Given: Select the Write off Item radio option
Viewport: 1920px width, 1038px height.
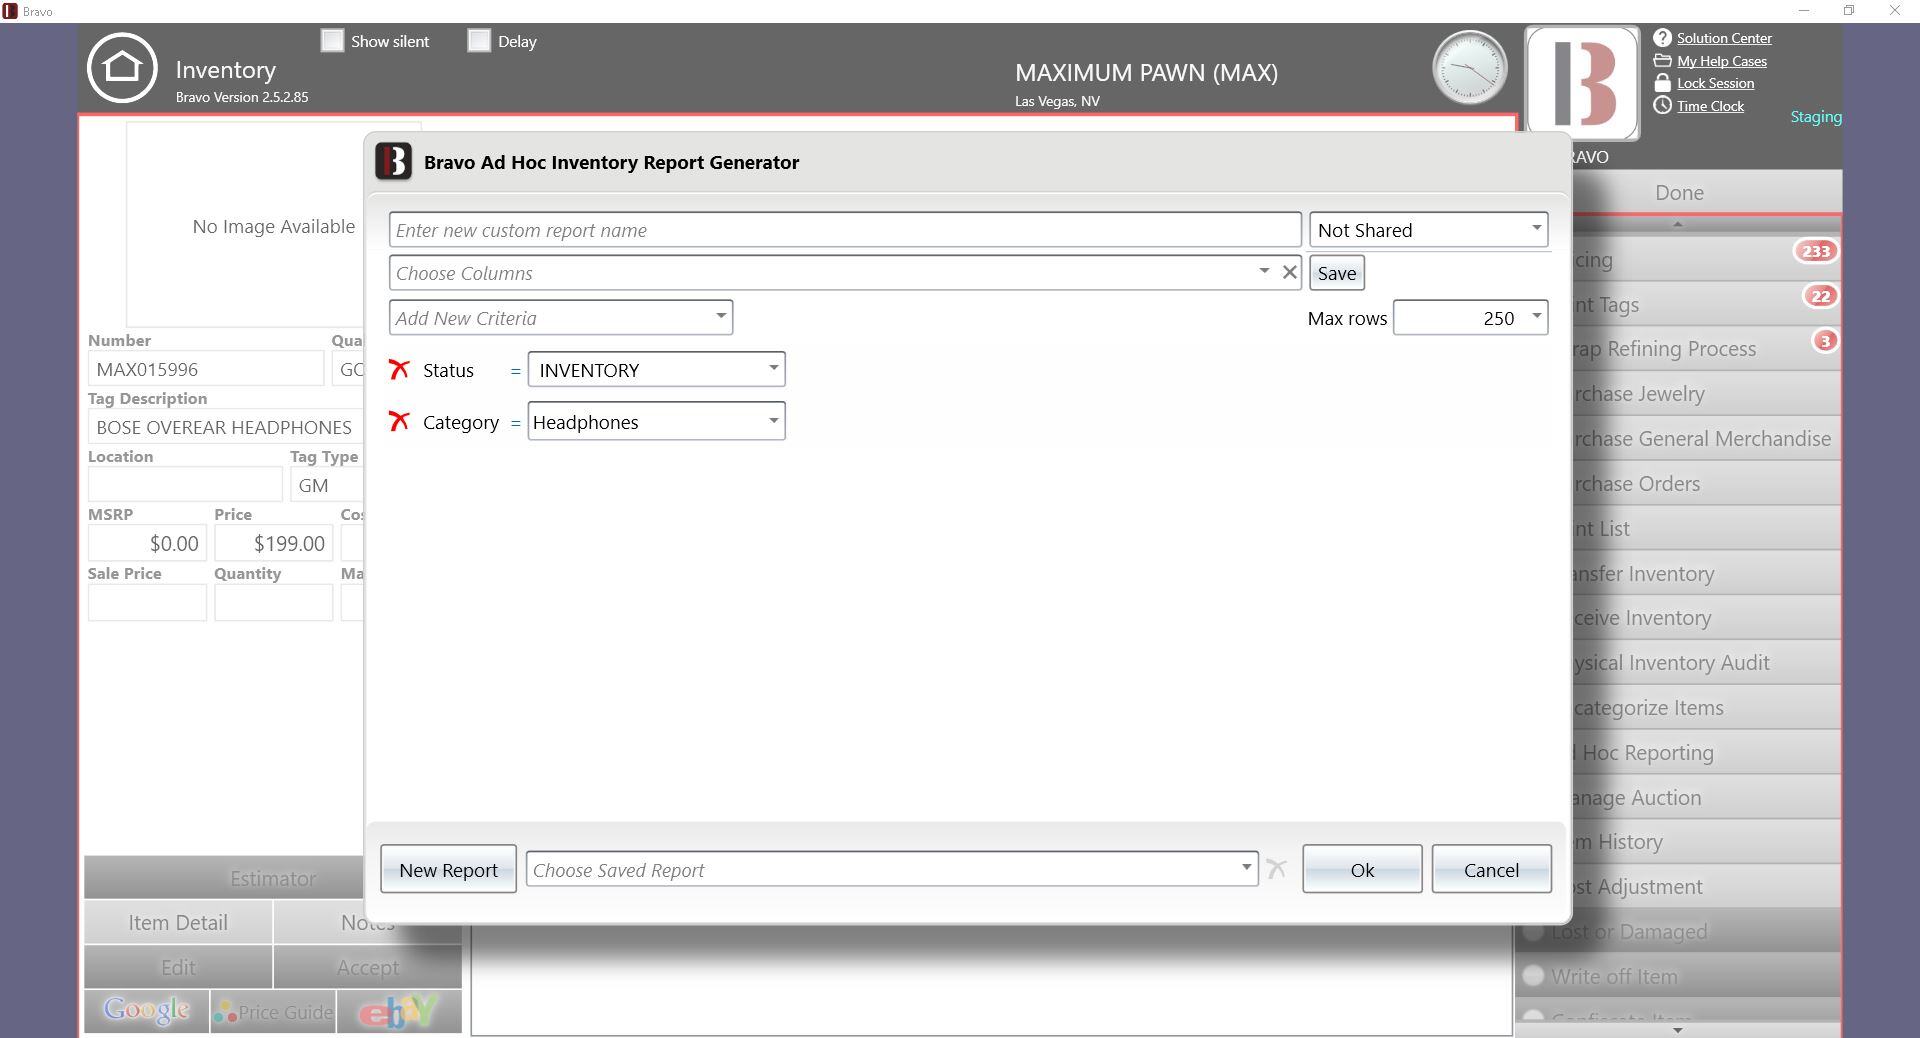Looking at the screenshot, I should pyautogui.click(x=1533, y=976).
